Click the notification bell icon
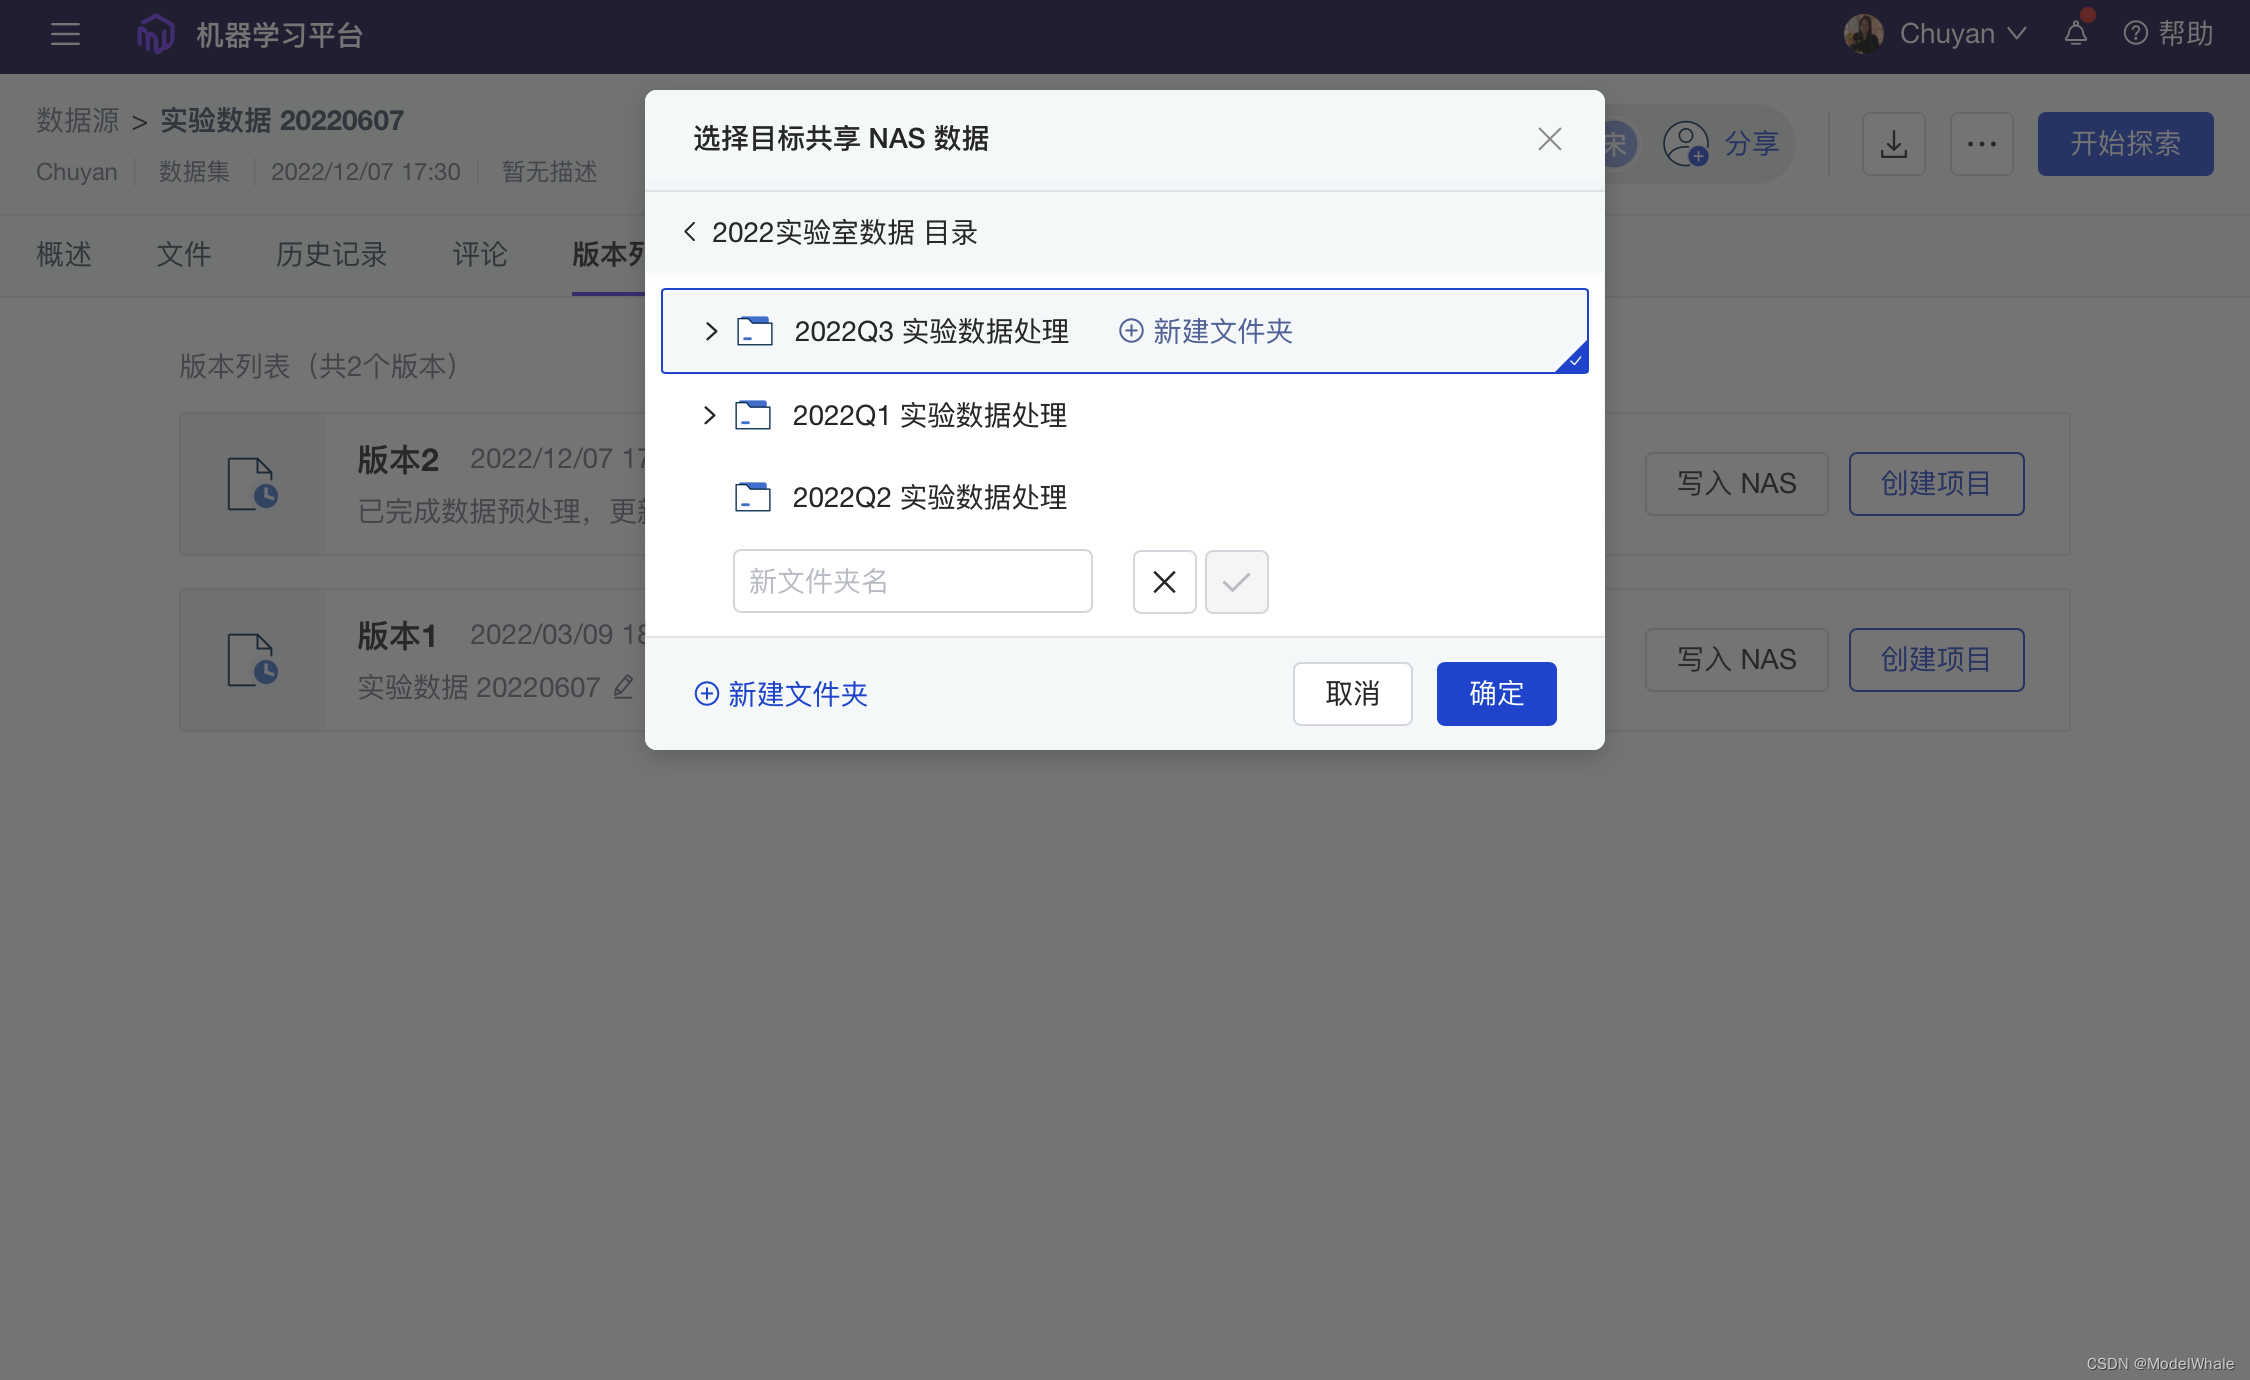 click(2075, 34)
